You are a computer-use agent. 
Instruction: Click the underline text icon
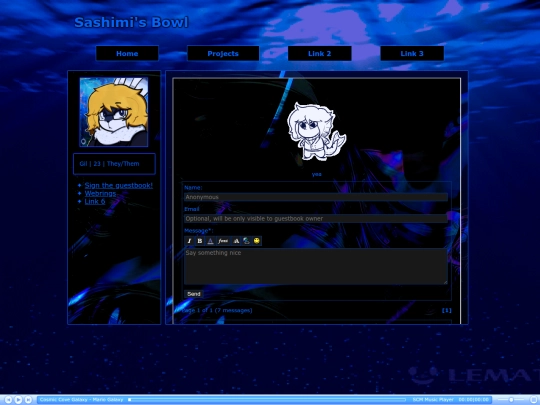point(210,241)
